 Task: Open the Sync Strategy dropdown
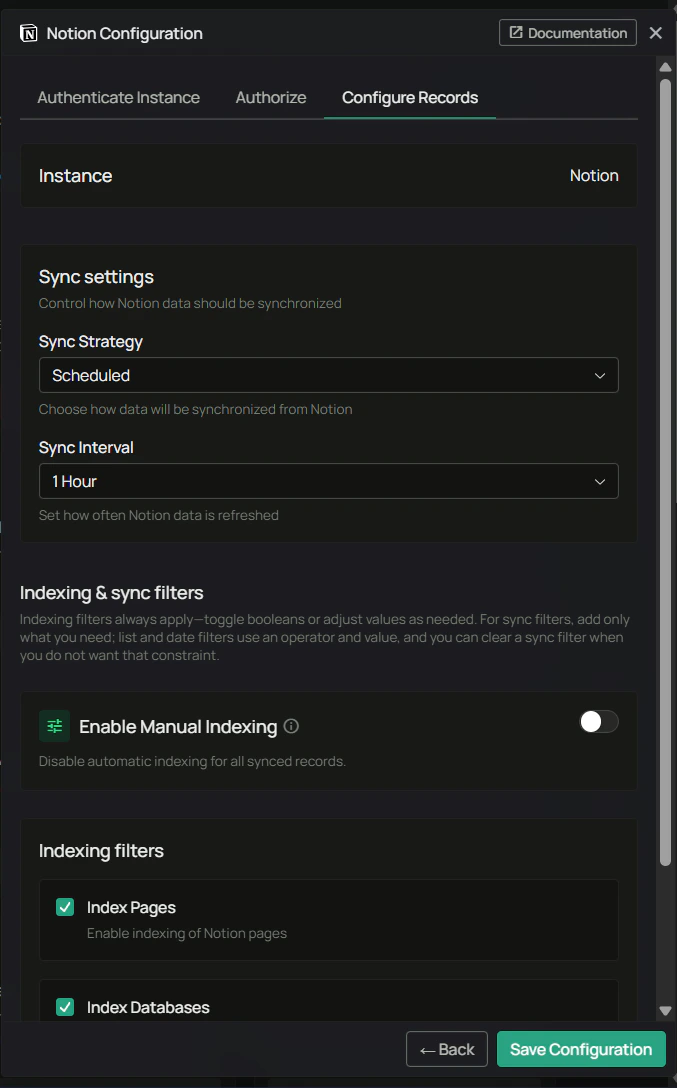(x=329, y=375)
